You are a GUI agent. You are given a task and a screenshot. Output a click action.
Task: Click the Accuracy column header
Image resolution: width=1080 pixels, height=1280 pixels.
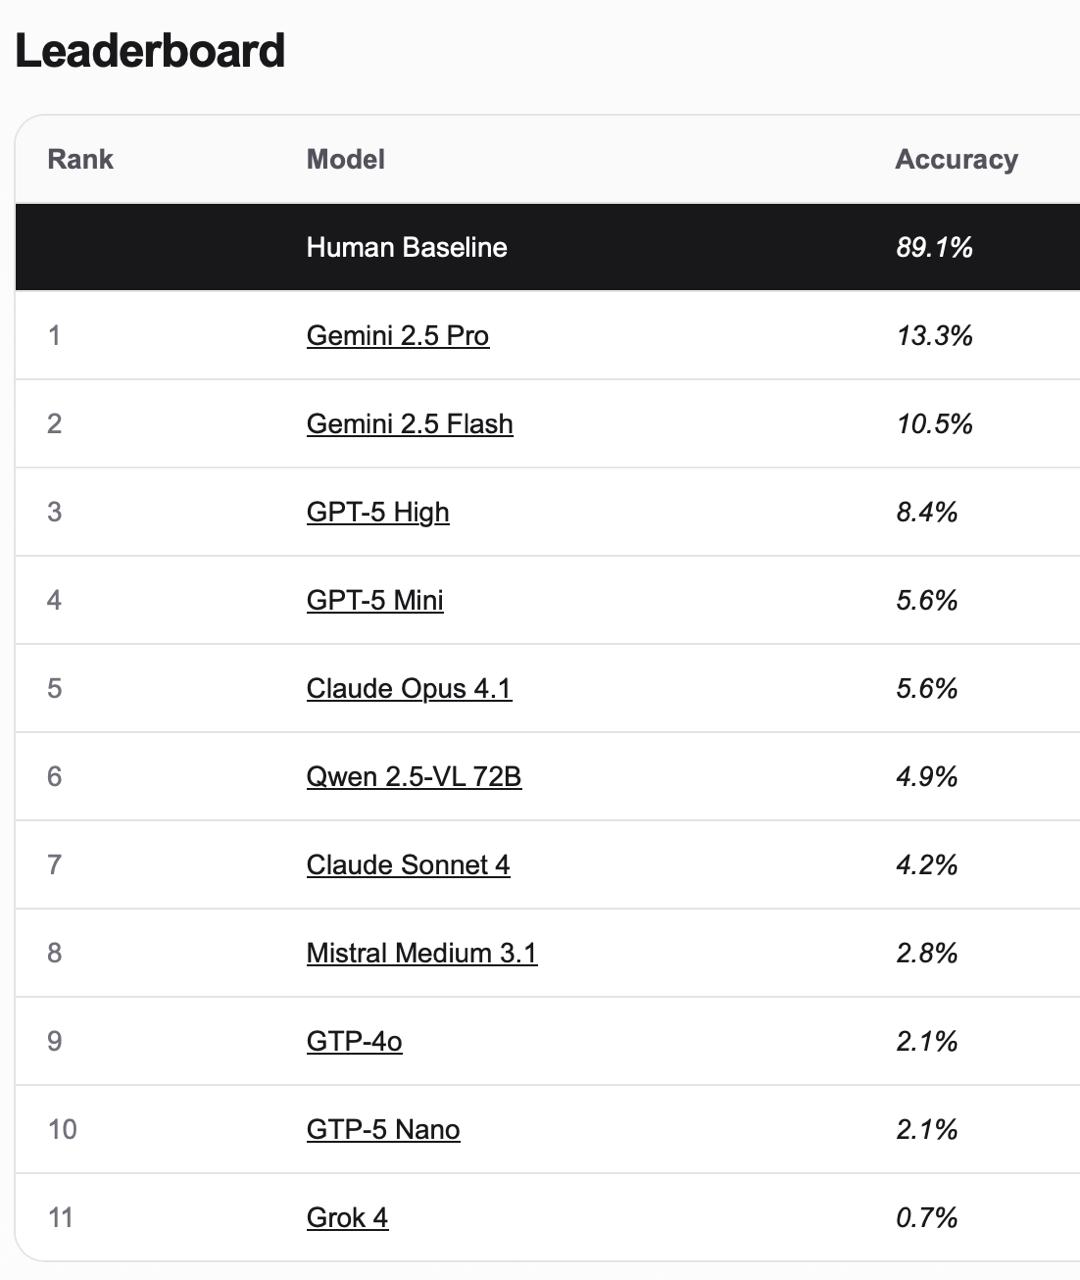click(x=955, y=160)
